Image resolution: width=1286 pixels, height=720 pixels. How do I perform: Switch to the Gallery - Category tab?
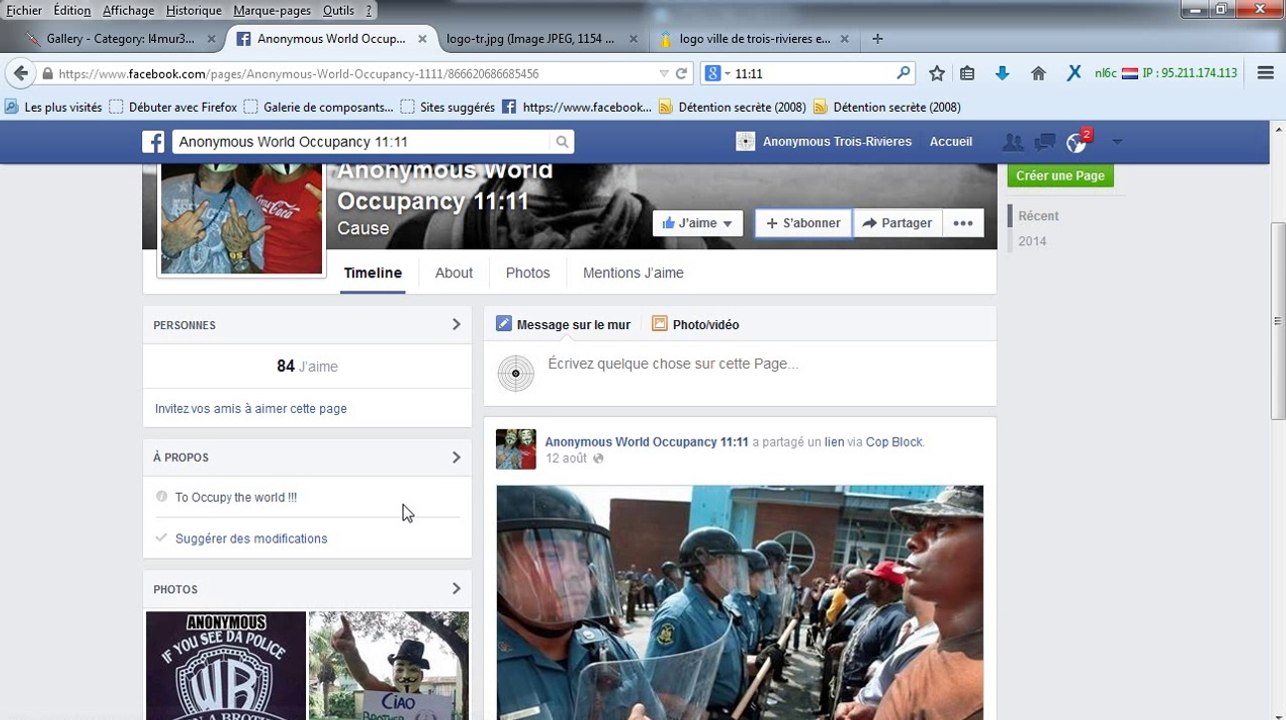tap(120, 39)
